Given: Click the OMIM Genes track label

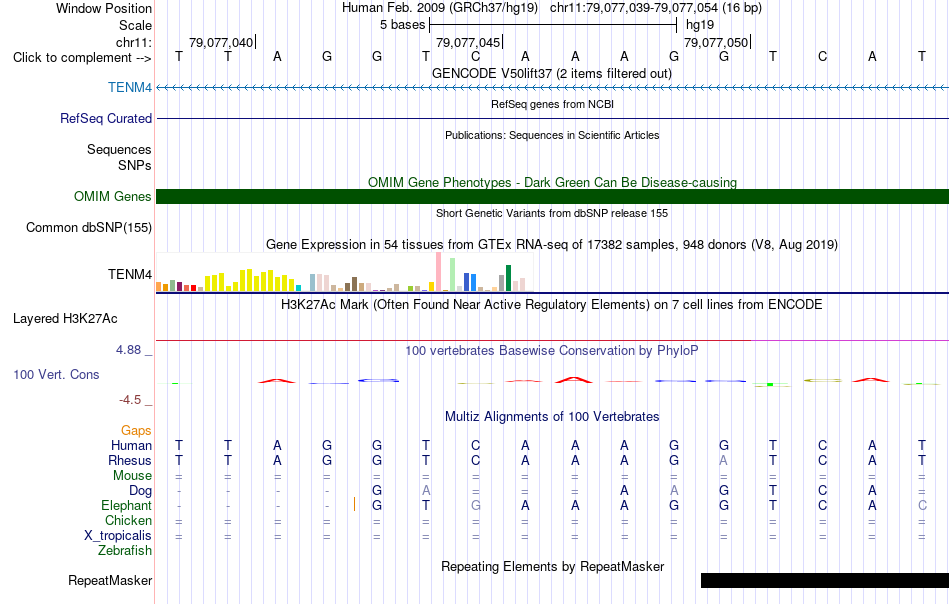Looking at the screenshot, I should pos(113,196).
